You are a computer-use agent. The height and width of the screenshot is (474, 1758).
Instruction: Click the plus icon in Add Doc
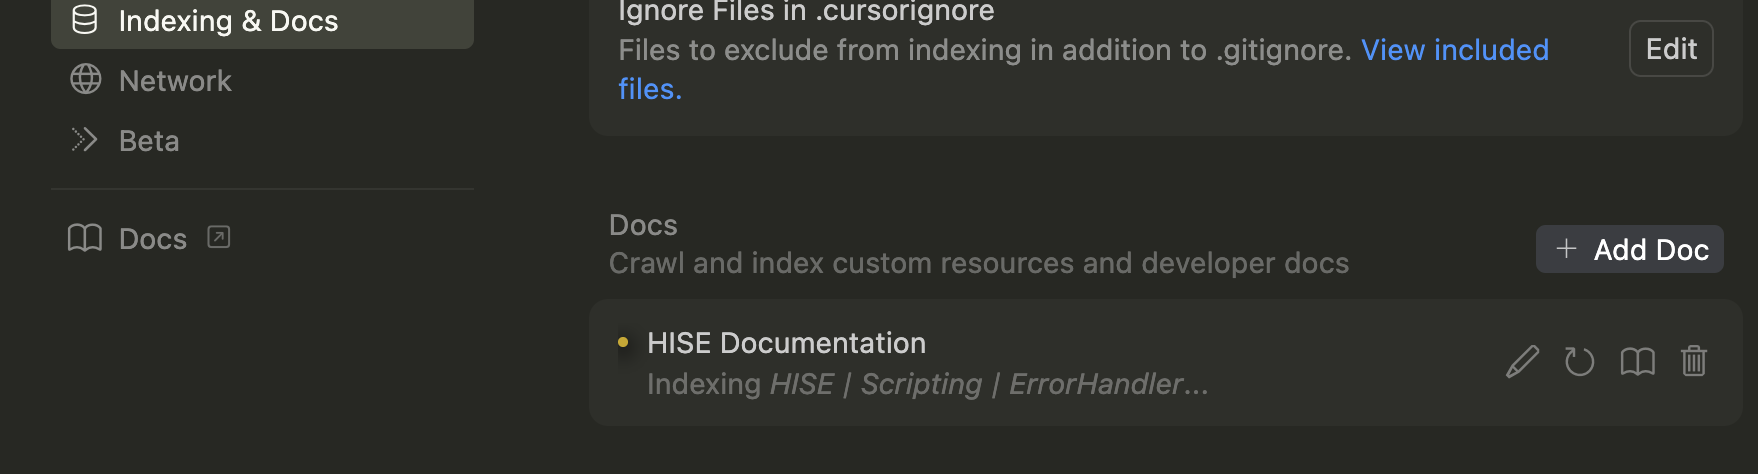(x=1566, y=249)
